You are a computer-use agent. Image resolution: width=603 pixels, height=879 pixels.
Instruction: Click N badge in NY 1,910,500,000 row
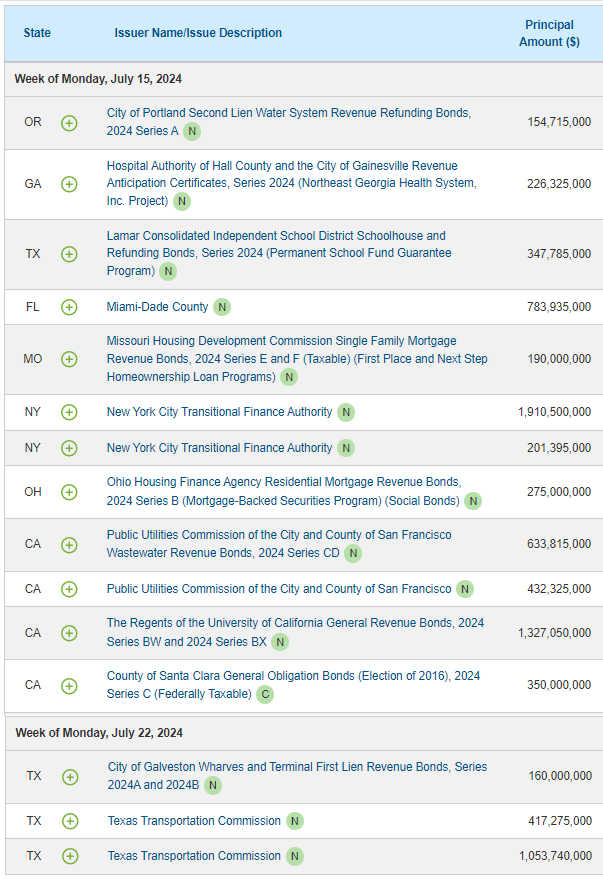pyautogui.click(x=346, y=413)
